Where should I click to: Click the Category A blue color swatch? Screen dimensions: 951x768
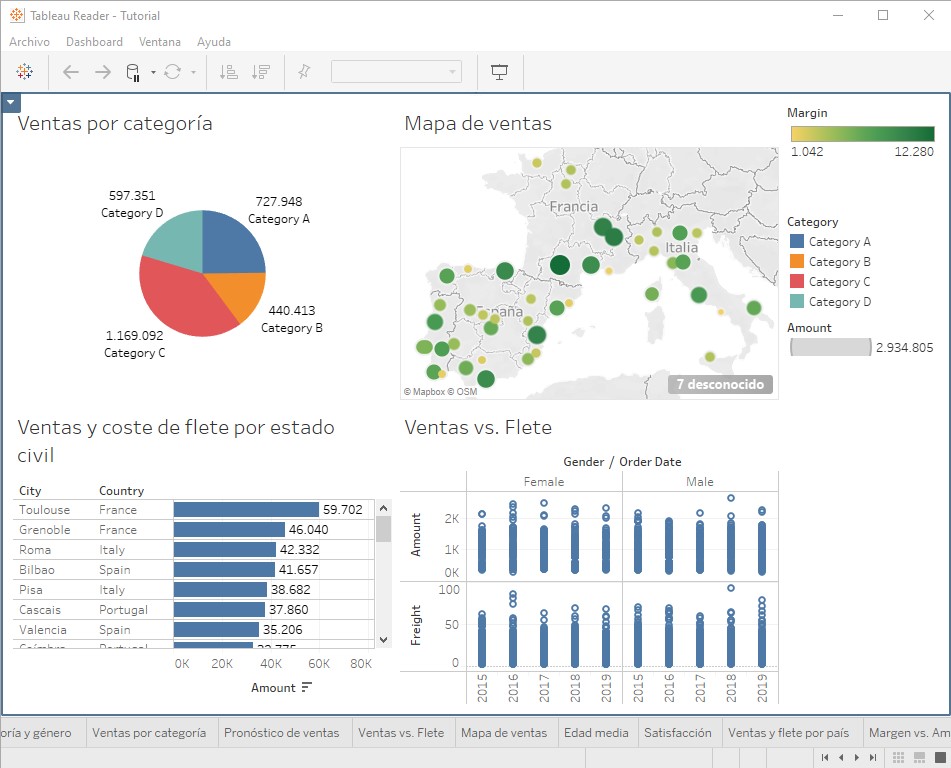(795, 241)
